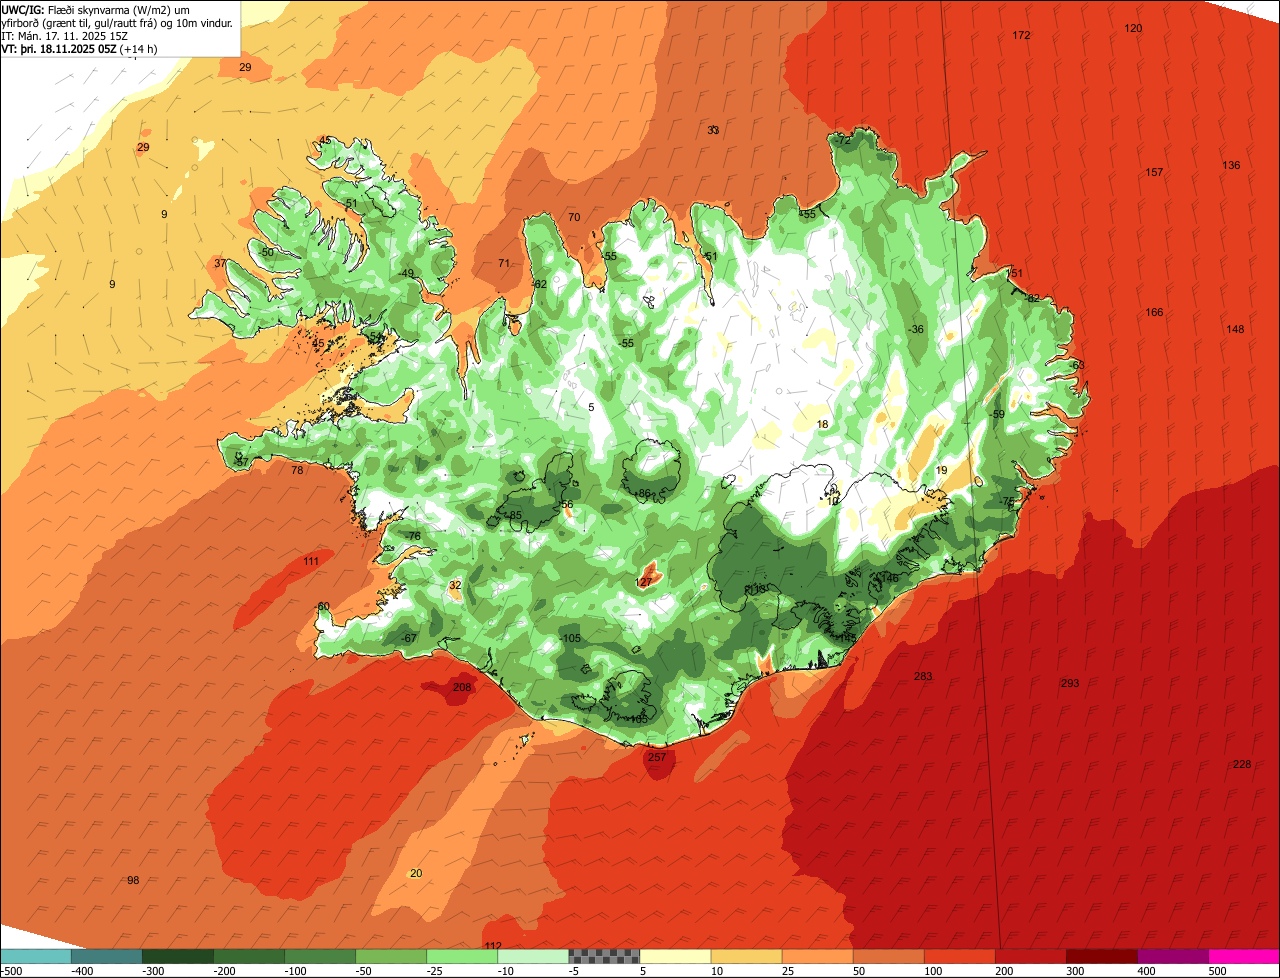The width and height of the screenshot is (1280, 978).
Task: Click the negative flux value -59 in the east
Action: pyautogui.click(x=996, y=415)
